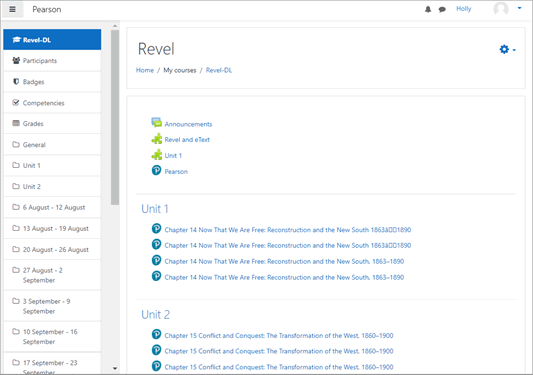Viewport: 533px width, 375px height.
Task: Open 3 September - 9 September section
Action: click(x=52, y=306)
